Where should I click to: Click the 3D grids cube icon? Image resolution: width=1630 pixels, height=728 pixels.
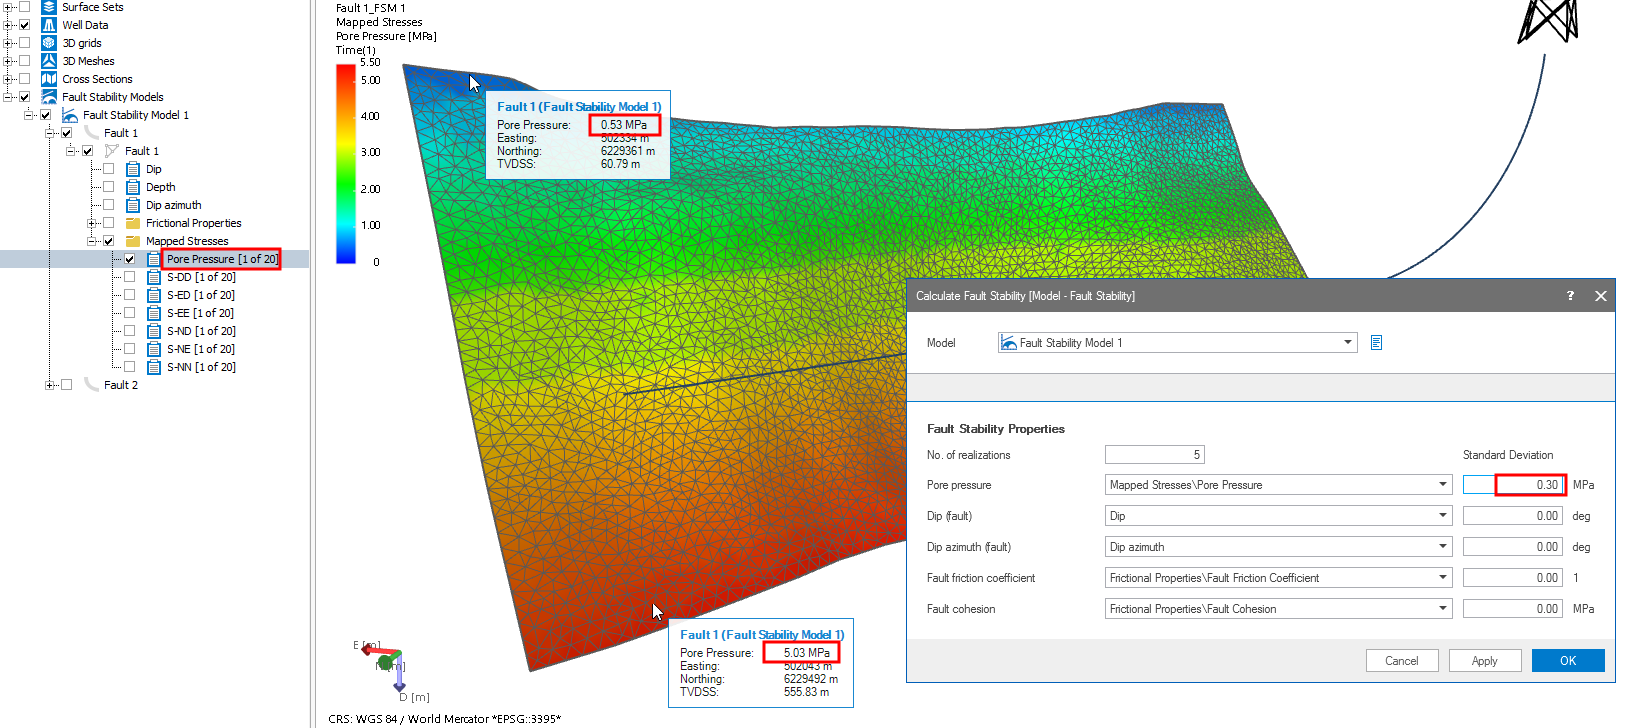click(x=49, y=43)
